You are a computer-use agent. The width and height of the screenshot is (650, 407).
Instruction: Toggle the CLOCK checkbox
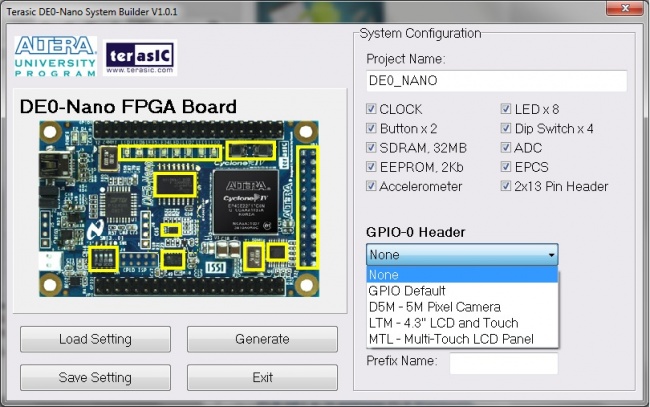pos(371,109)
